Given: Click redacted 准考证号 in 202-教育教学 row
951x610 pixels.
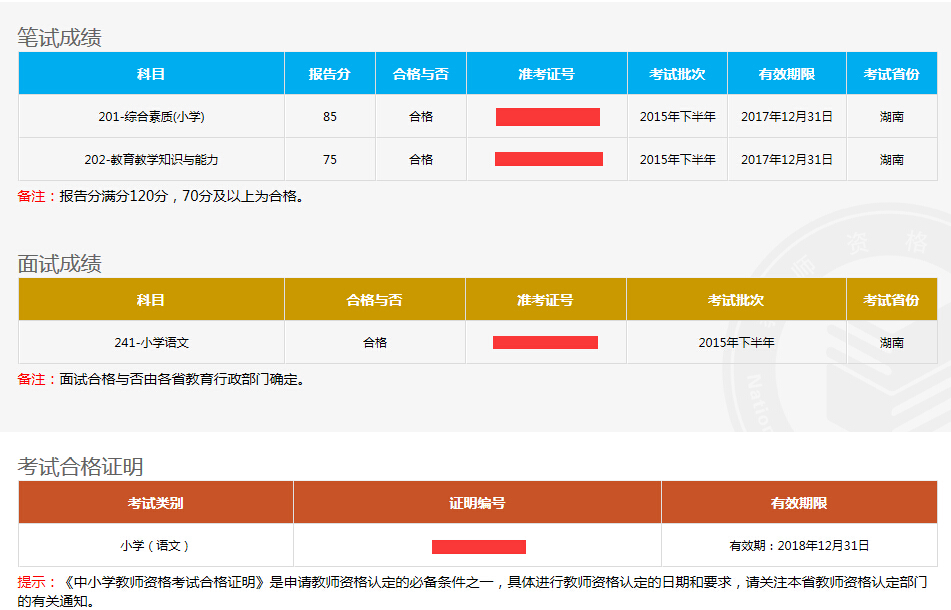Looking at the screenshot, I should 548,159.
